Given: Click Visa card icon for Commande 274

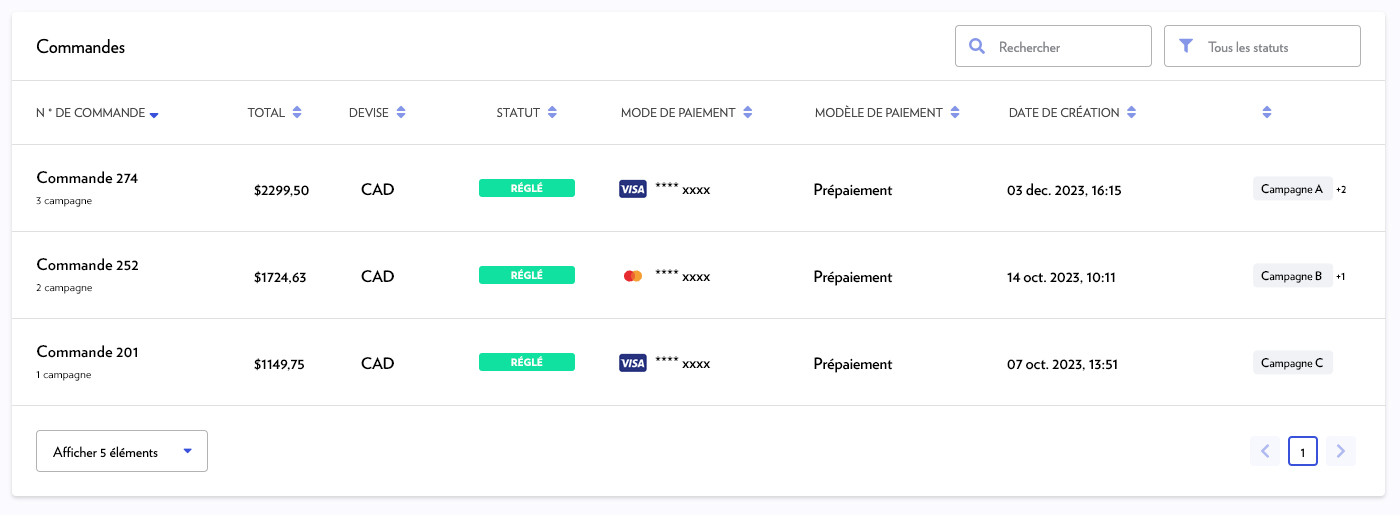Looking at the screenshot, I should coord(633,189).
